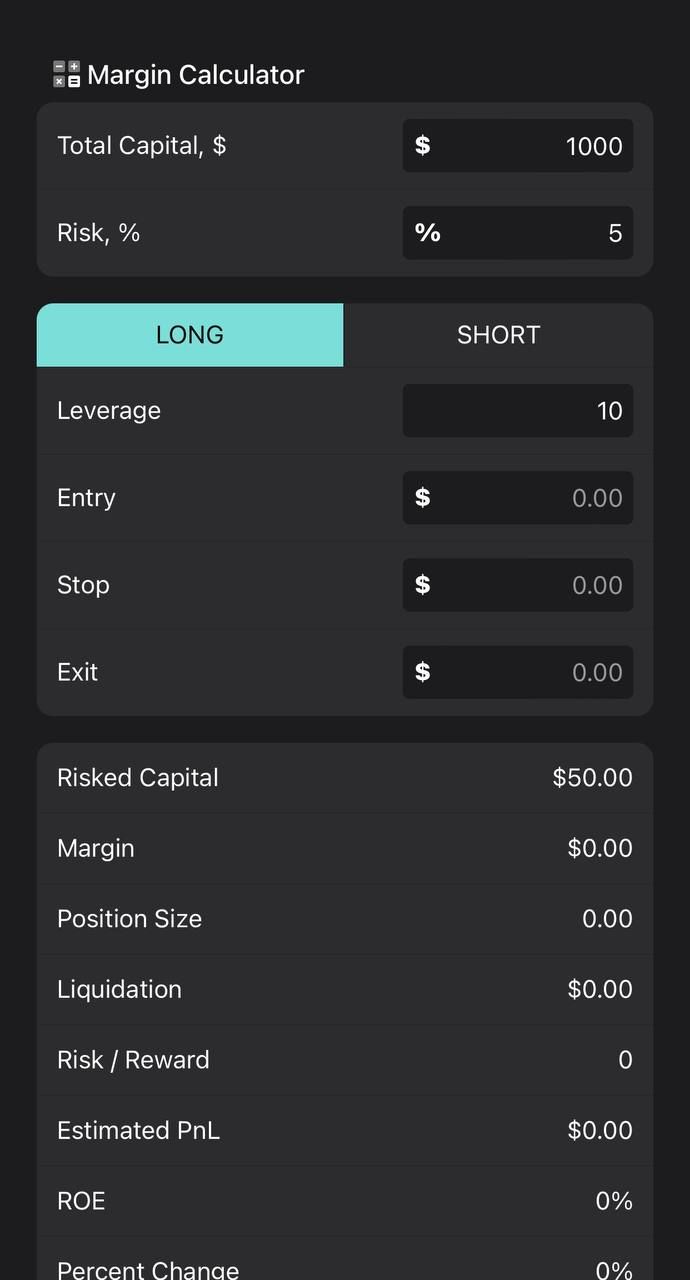
Task: Click the Total Capital input showing 1000
Action: tap(540, 145)
